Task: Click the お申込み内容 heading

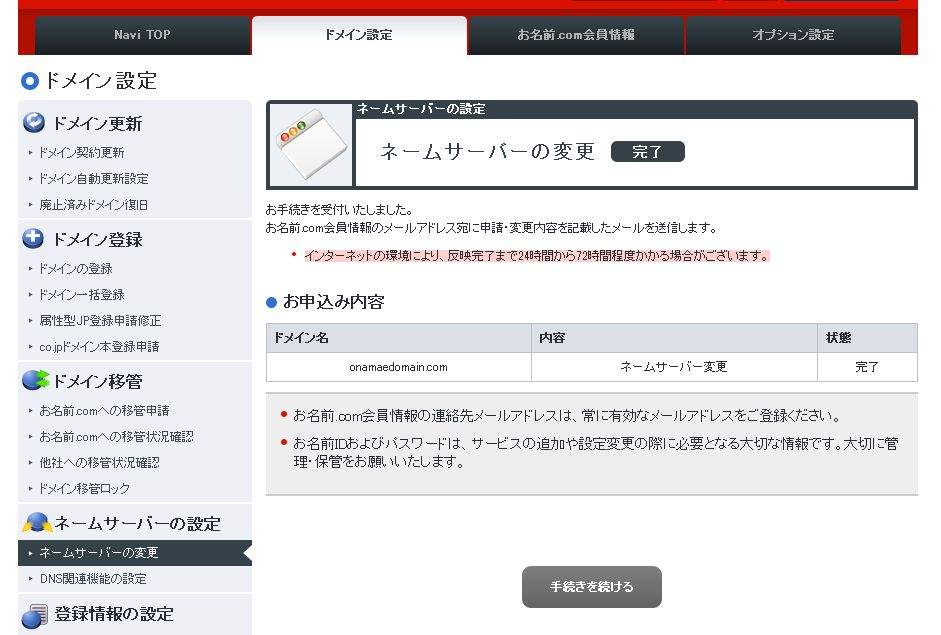Action: pos(334,302)
